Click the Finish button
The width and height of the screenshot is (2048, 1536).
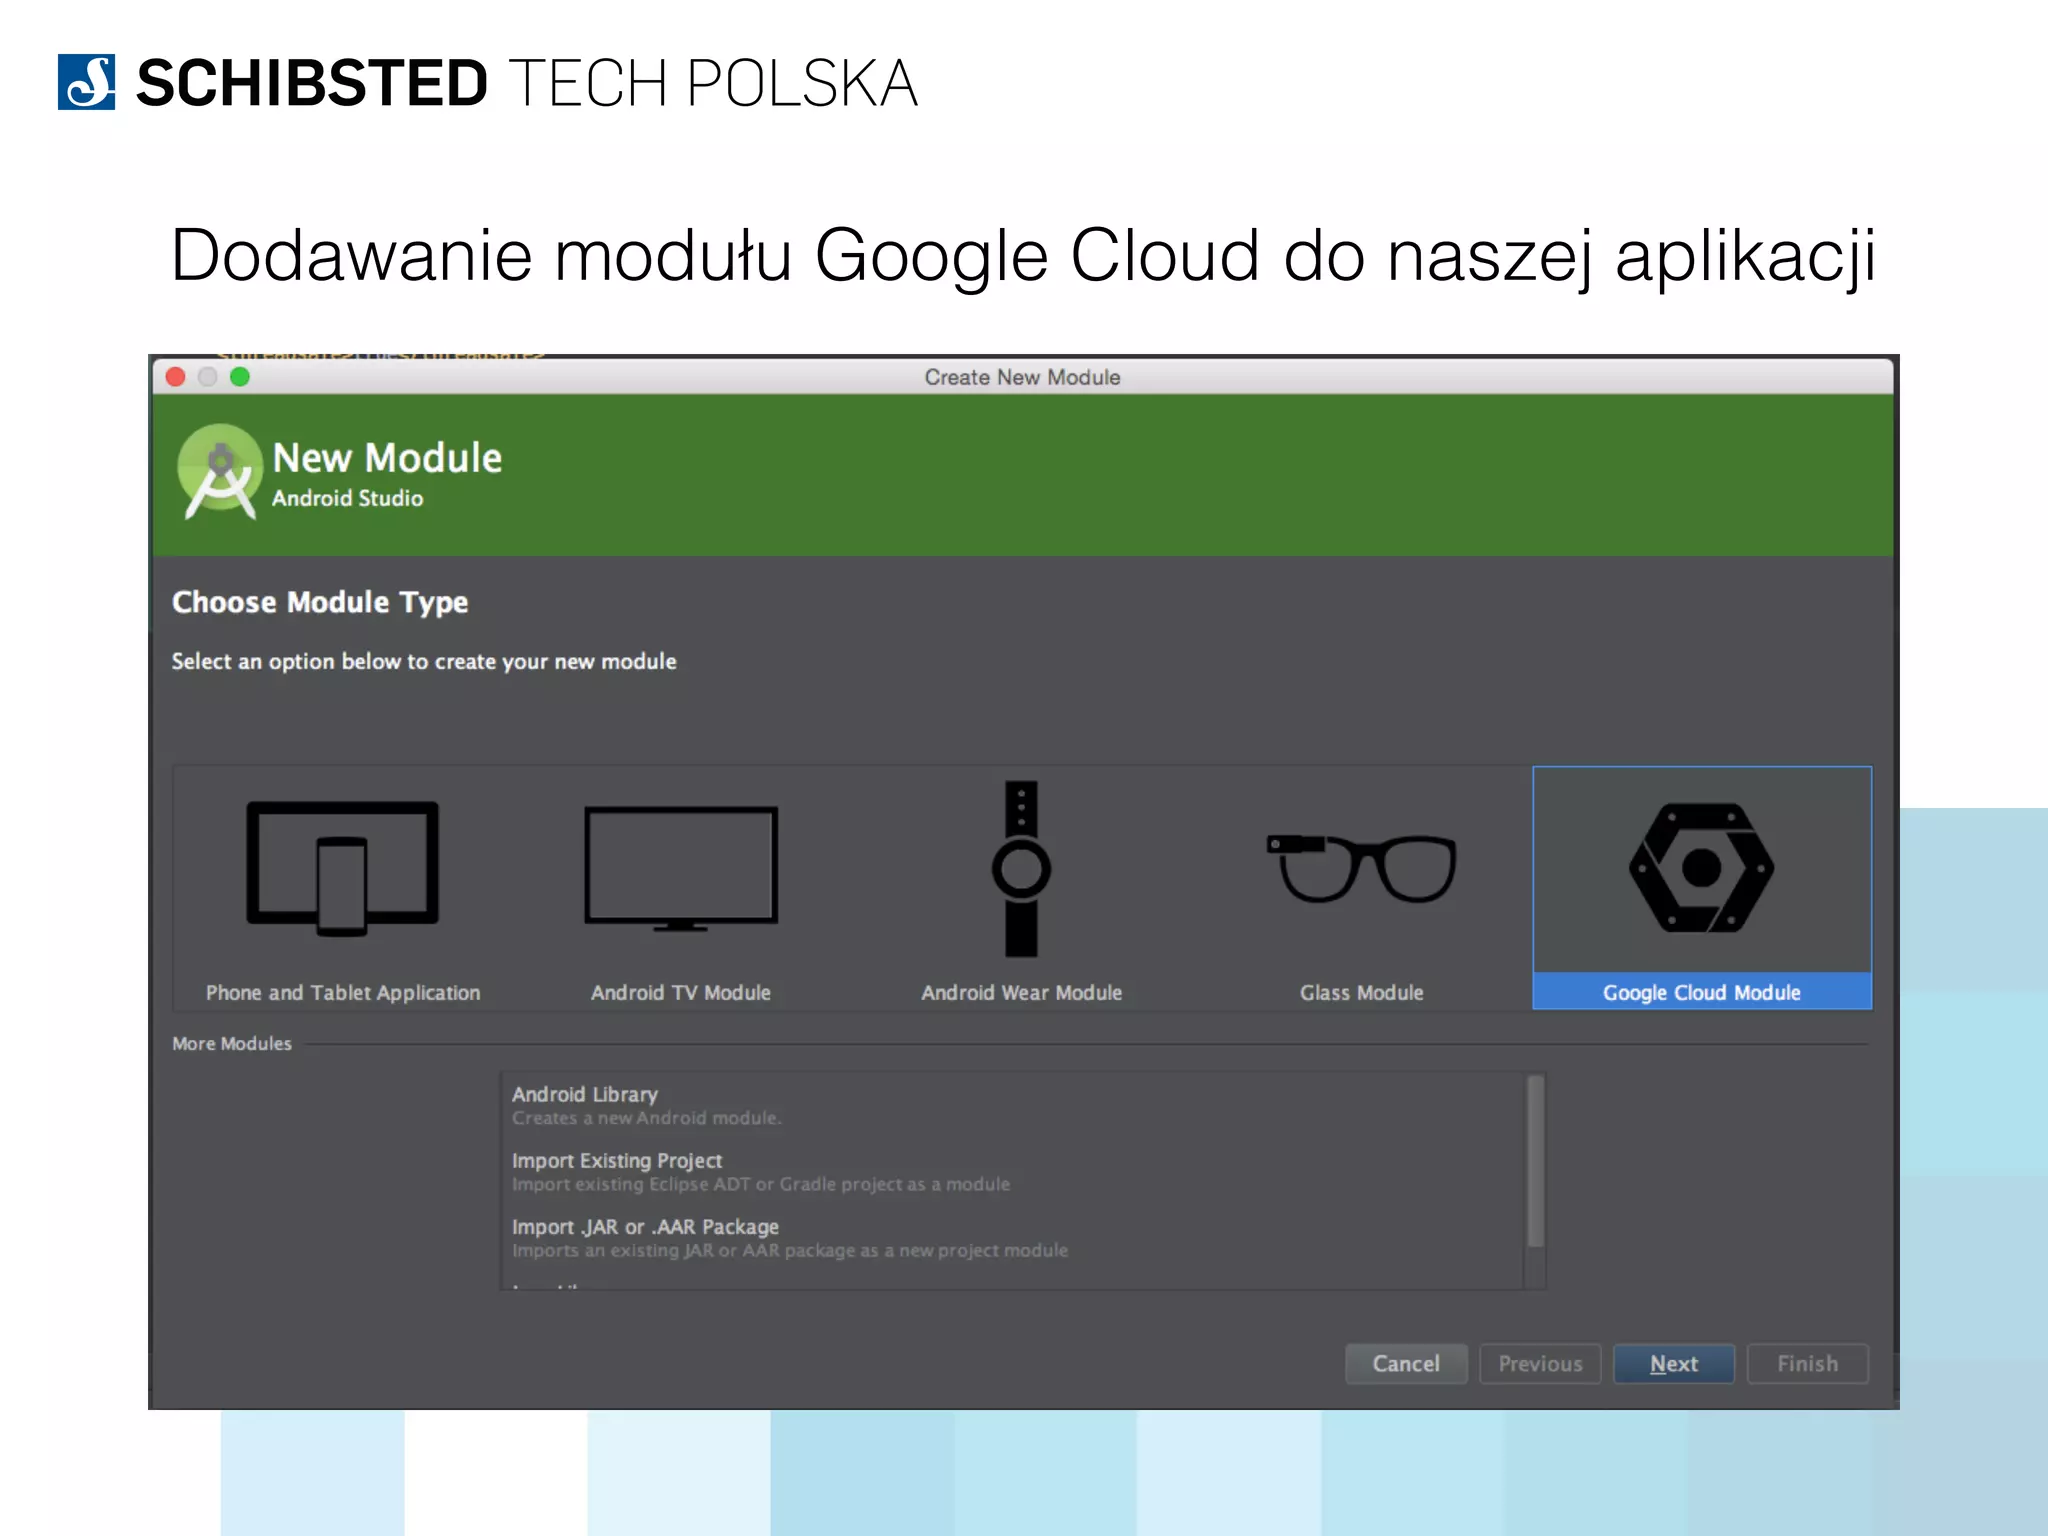tap(1807, 1364)
